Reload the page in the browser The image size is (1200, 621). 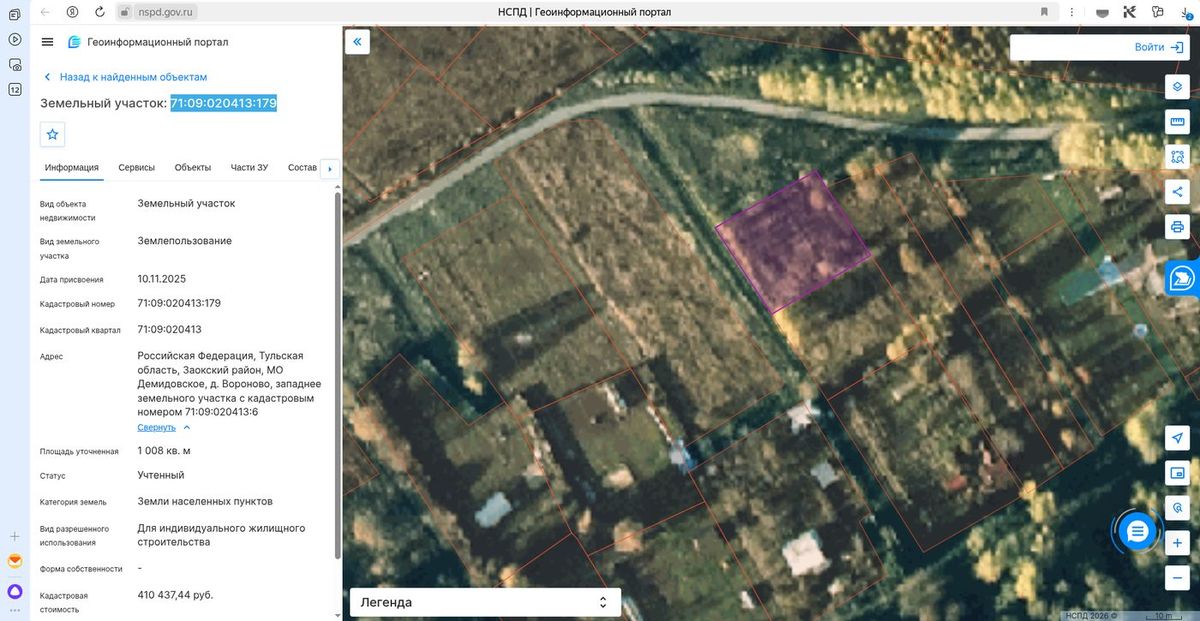99,12
